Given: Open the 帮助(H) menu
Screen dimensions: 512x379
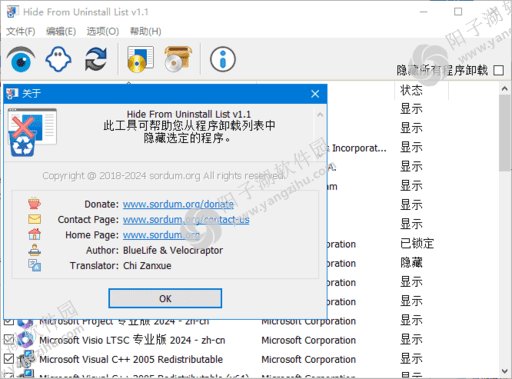Looking at the screenshot, I should [145, 31].
